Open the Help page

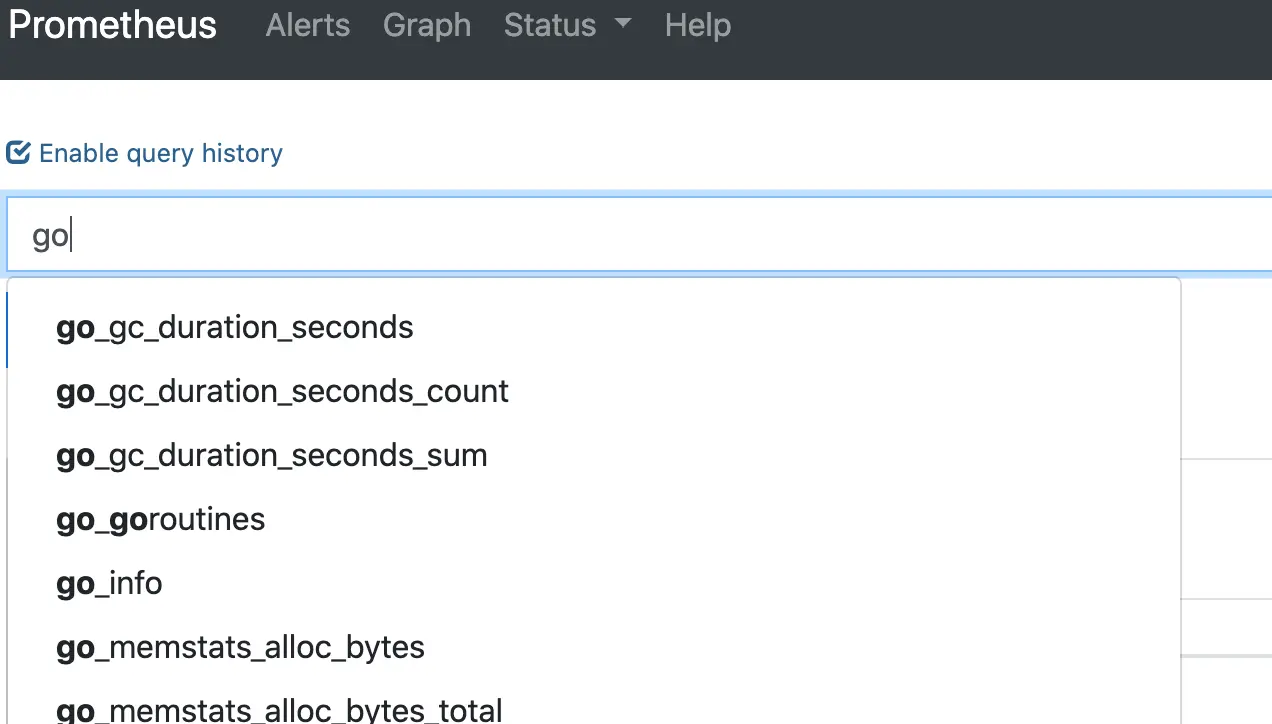(697, 26)
